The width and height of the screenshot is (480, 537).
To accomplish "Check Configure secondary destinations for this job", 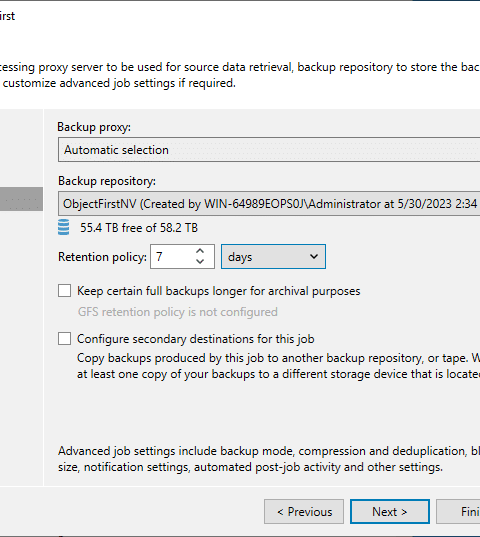I will tap(64, 339).
